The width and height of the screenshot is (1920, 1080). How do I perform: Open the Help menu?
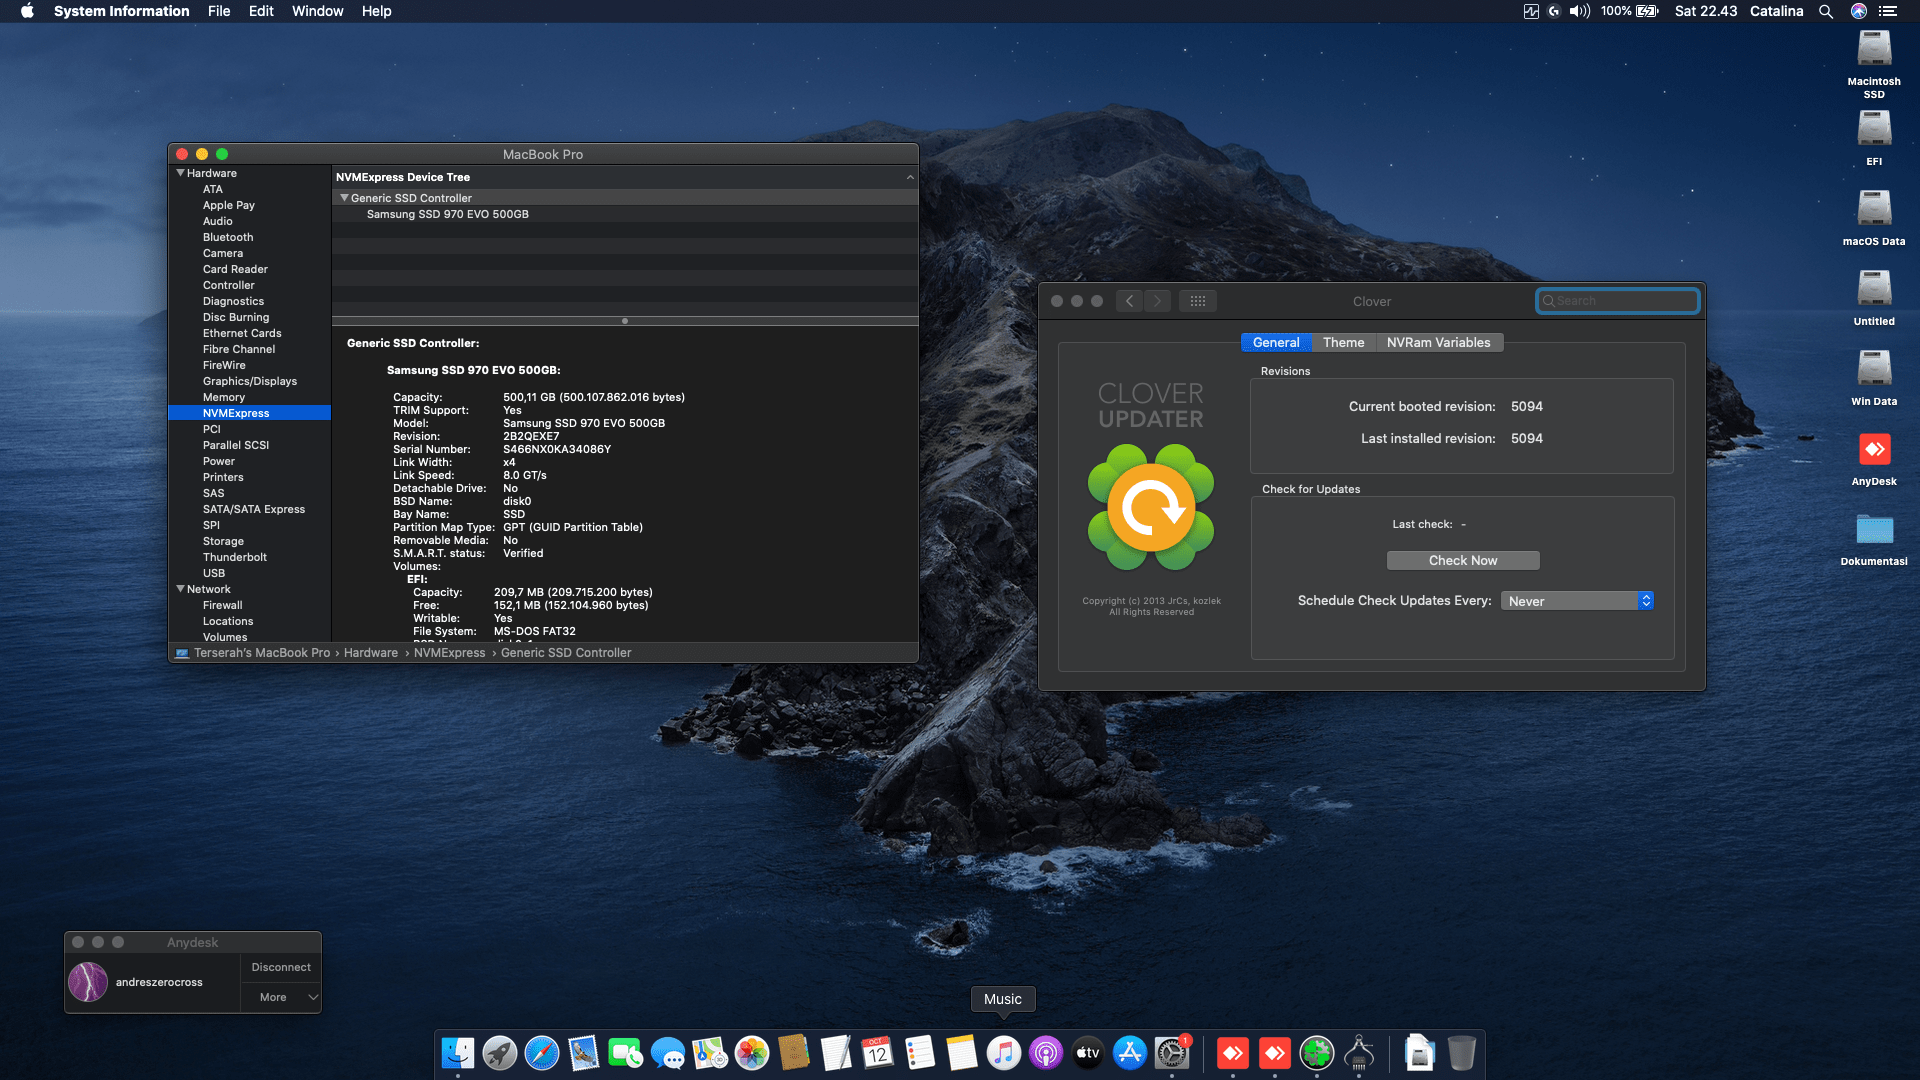[x=377, y=11]
